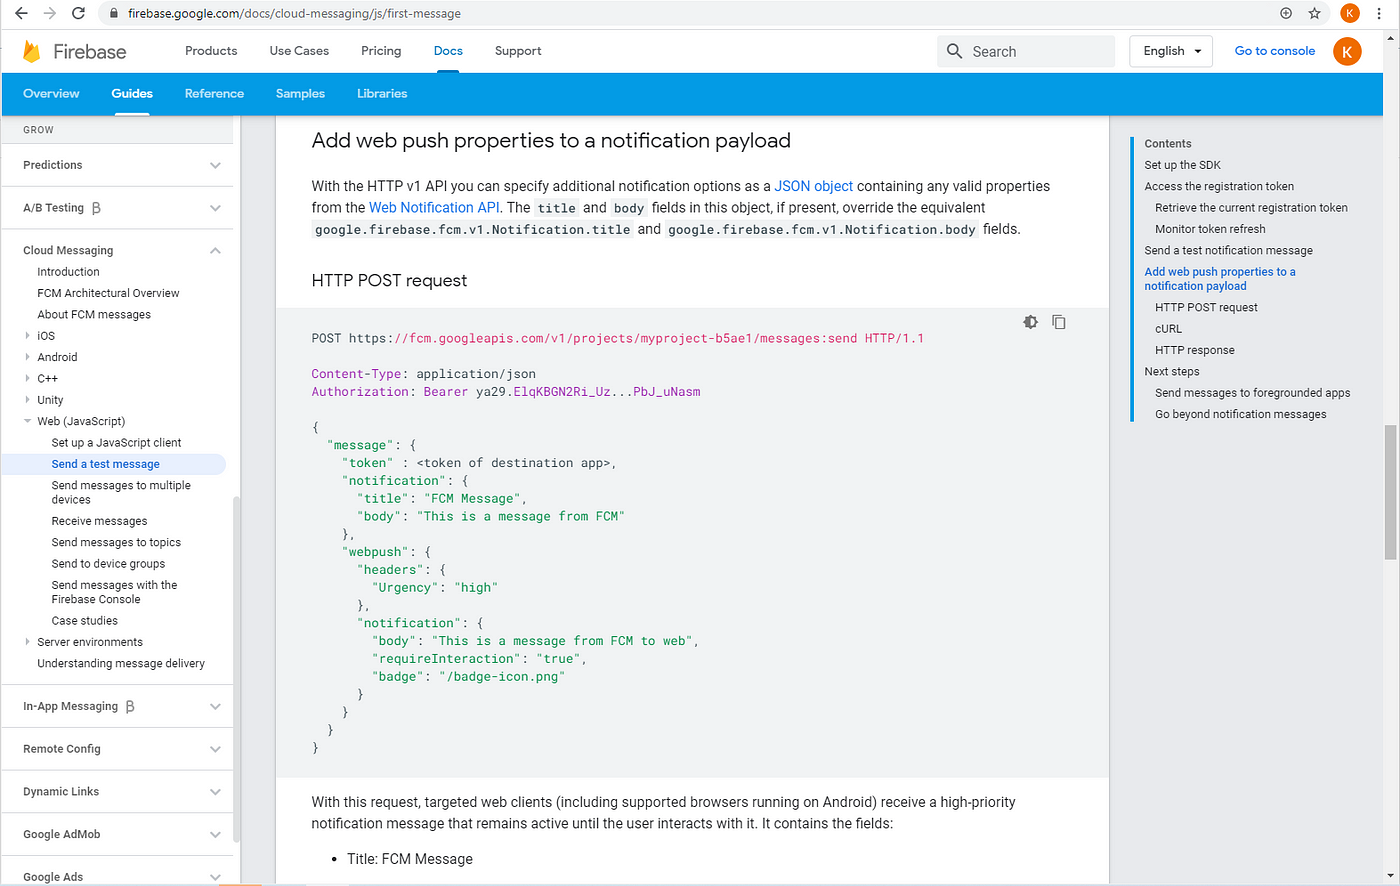
Task: Open Send messages to multiple devices
Action: click(121, 492)
